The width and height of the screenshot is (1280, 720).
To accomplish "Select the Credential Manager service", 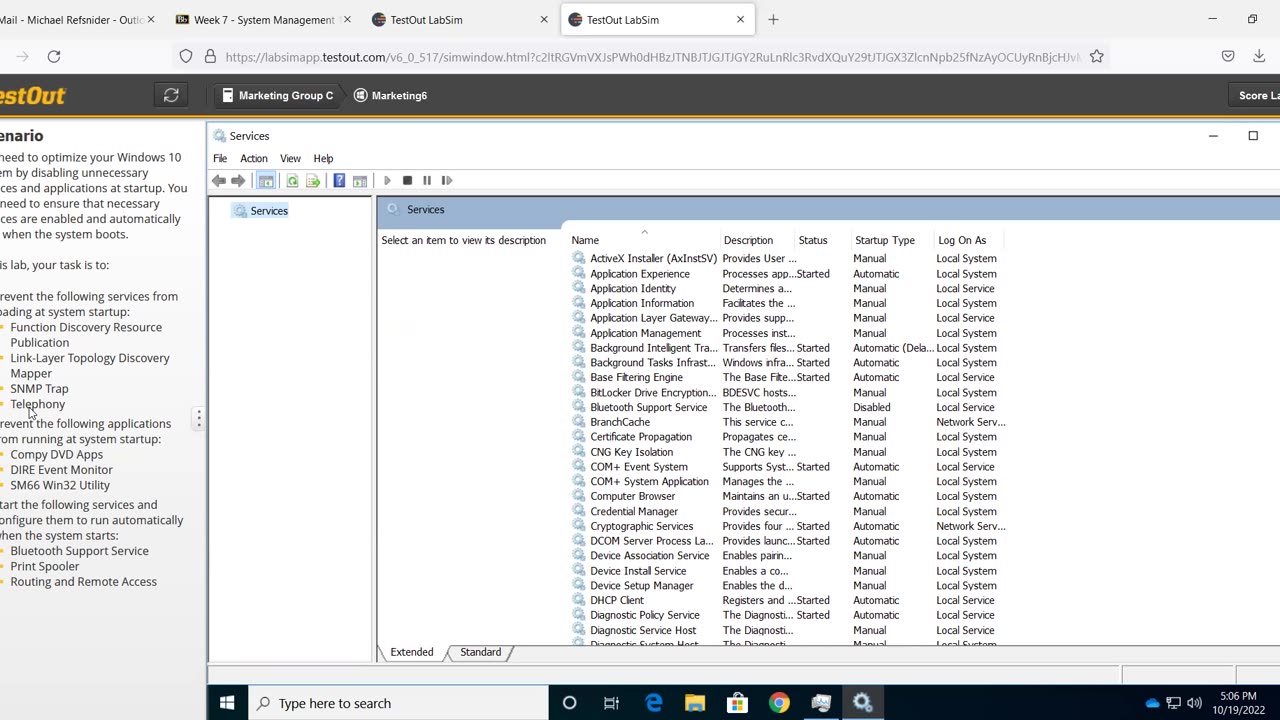I will pos(788,511).
